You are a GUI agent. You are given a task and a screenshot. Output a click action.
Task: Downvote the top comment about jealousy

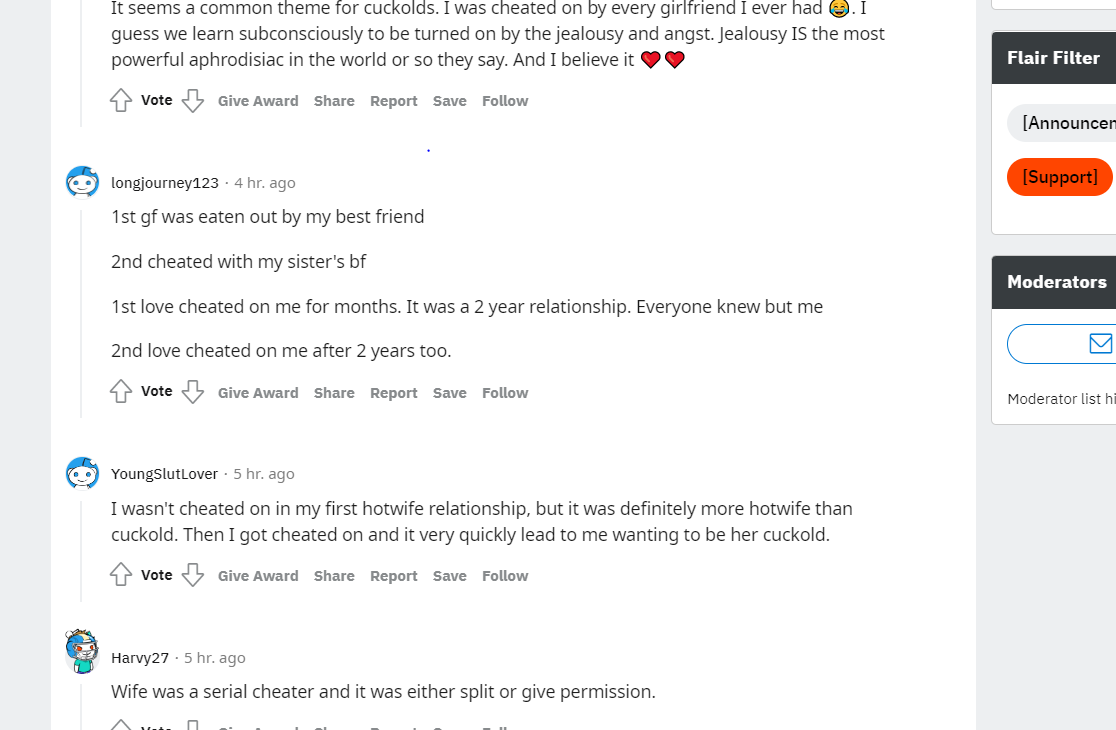(193, 100)
